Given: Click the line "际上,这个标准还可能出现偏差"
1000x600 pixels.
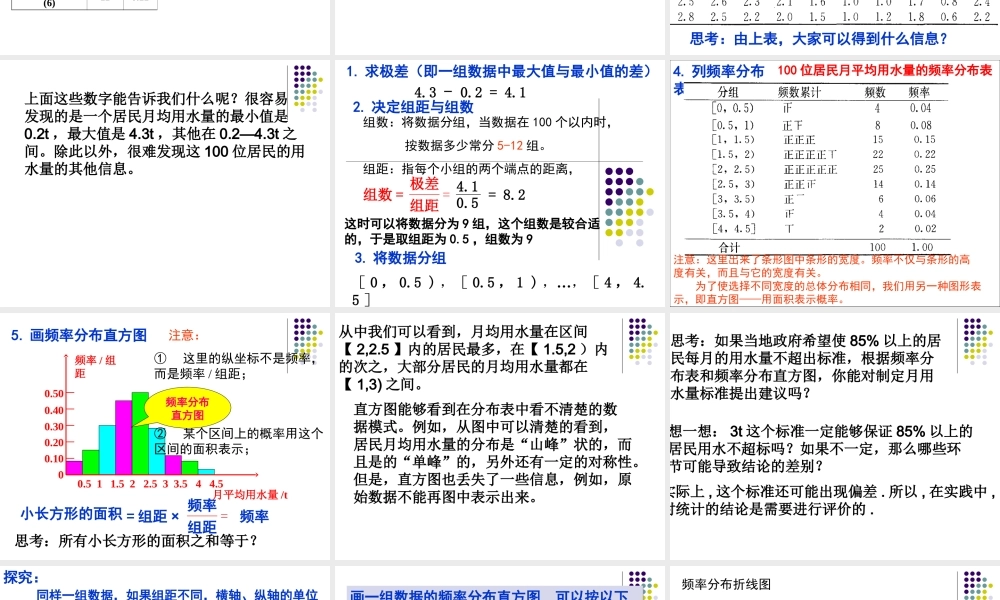Looking at the screenshot, I should point(835,492).
